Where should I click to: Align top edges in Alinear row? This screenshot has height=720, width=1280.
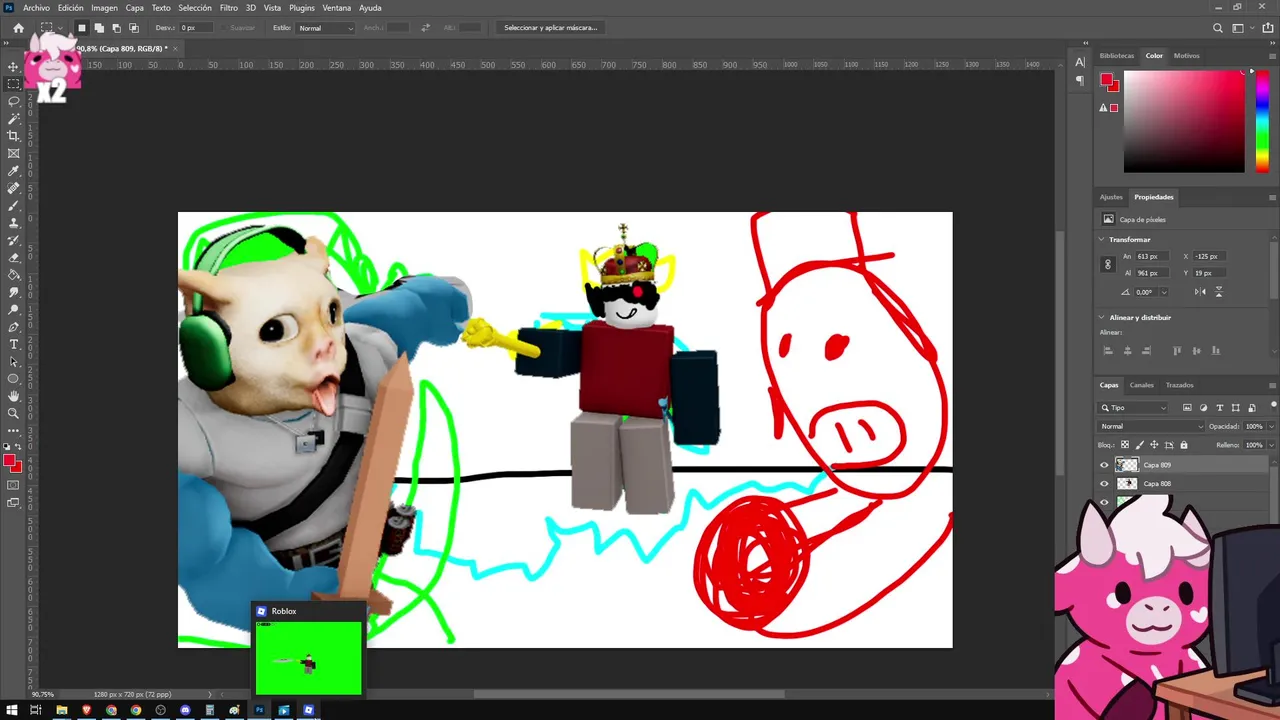click(1177, 351)
